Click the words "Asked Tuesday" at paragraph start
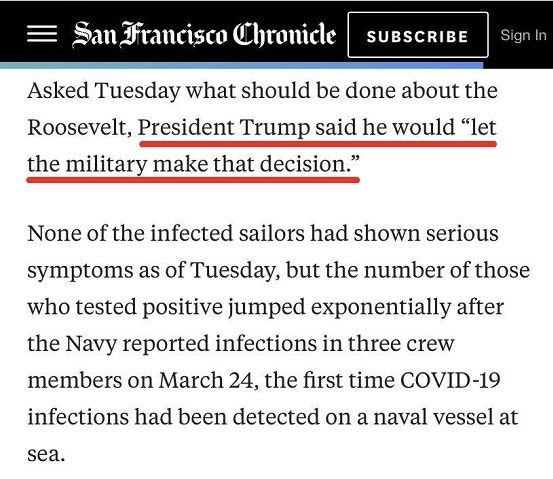 (x=104, y=91)
